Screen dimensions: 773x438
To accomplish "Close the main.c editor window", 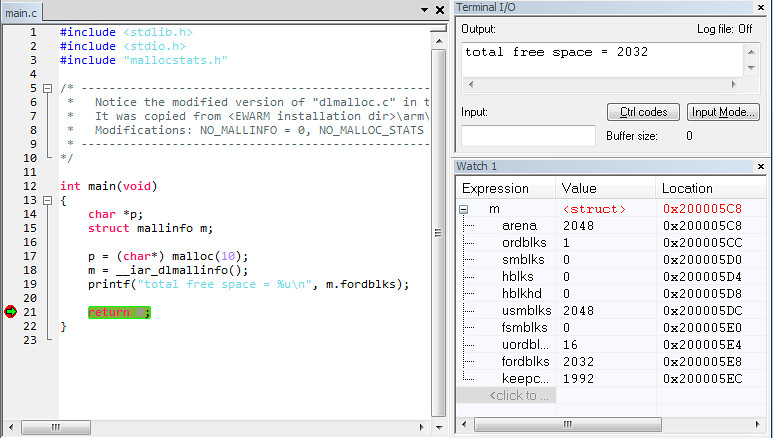I will [x=440, y=10].
